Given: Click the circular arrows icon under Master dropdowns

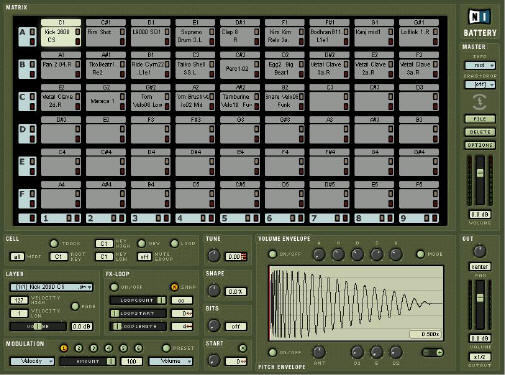Looking at the screenshot, I should 480,102.
